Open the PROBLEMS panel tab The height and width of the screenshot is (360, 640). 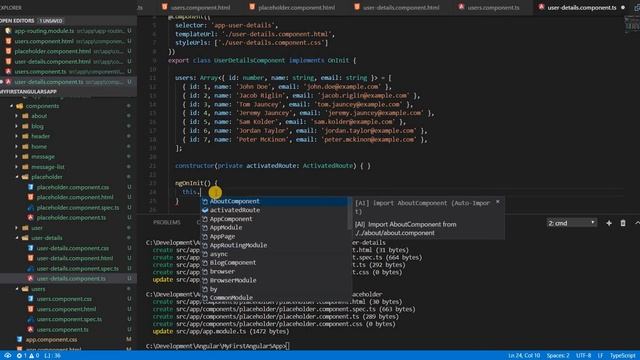coord(167,222)
